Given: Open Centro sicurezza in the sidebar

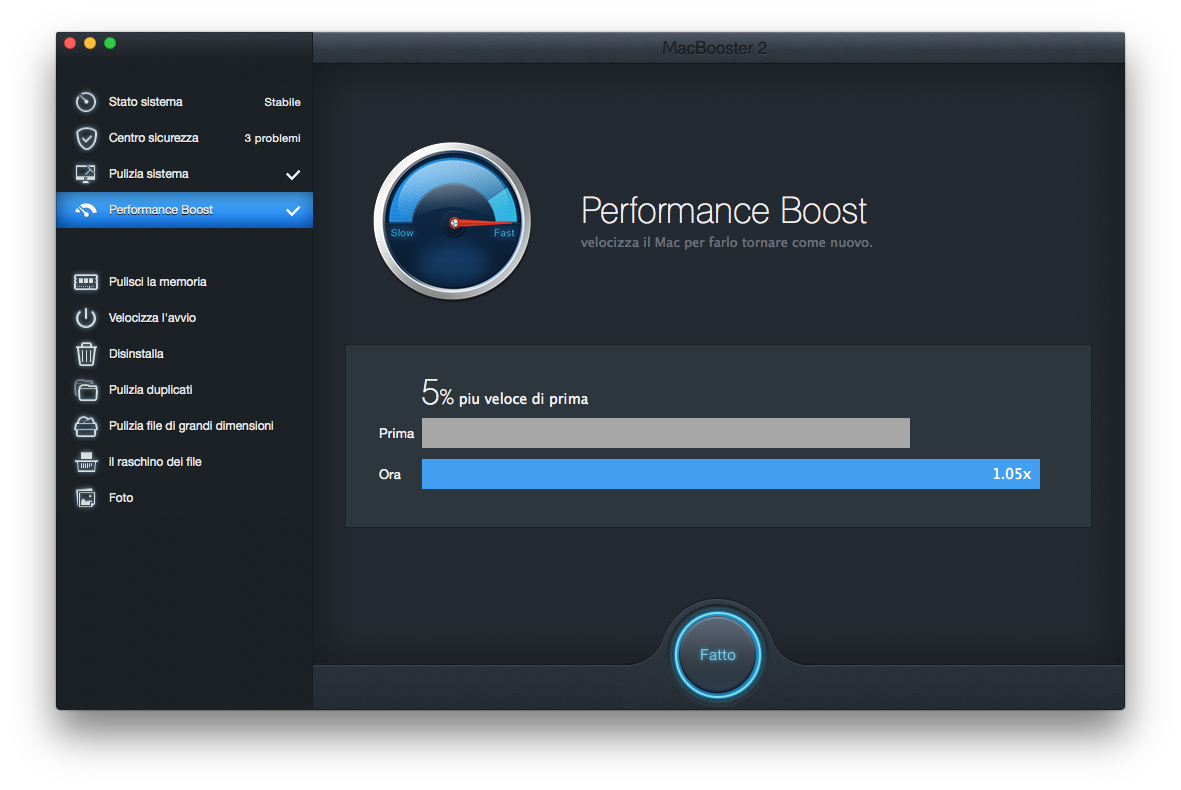Looking at the screenshot, I should (185, 138).
